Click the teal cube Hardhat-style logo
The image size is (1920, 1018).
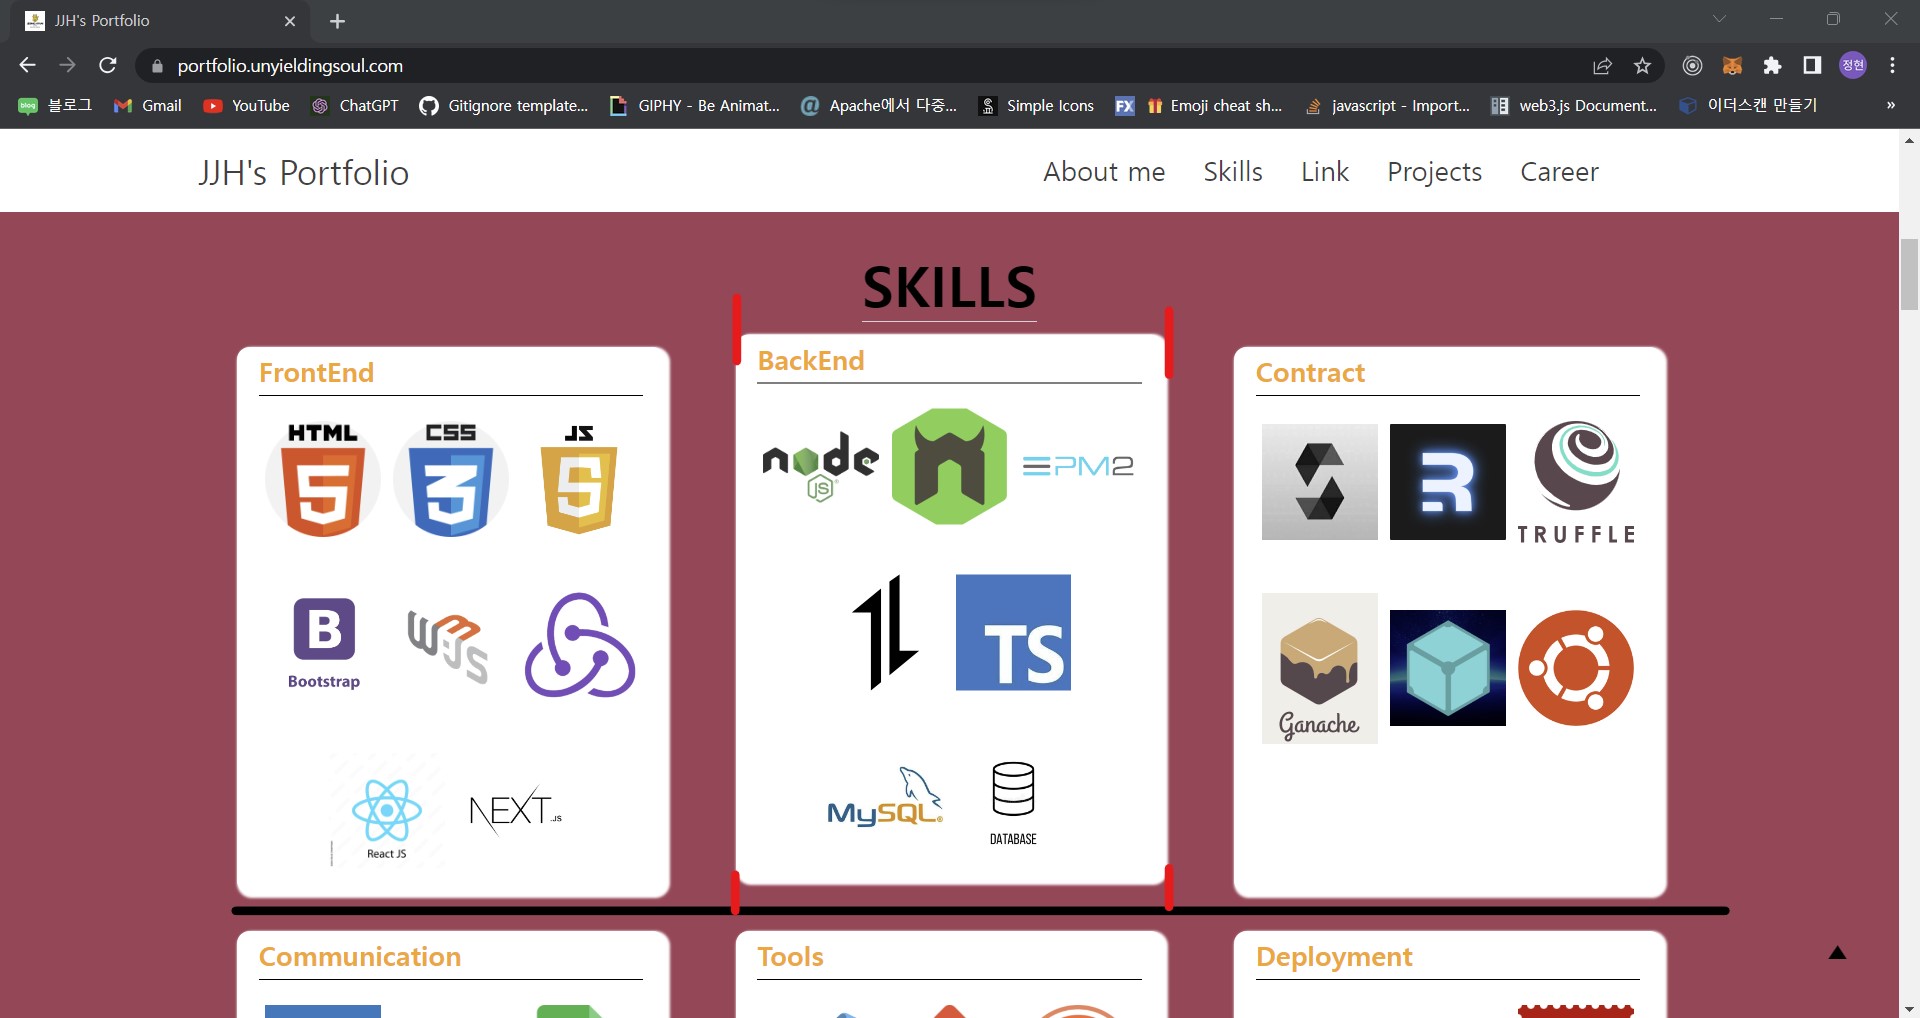pos(1448,668)
